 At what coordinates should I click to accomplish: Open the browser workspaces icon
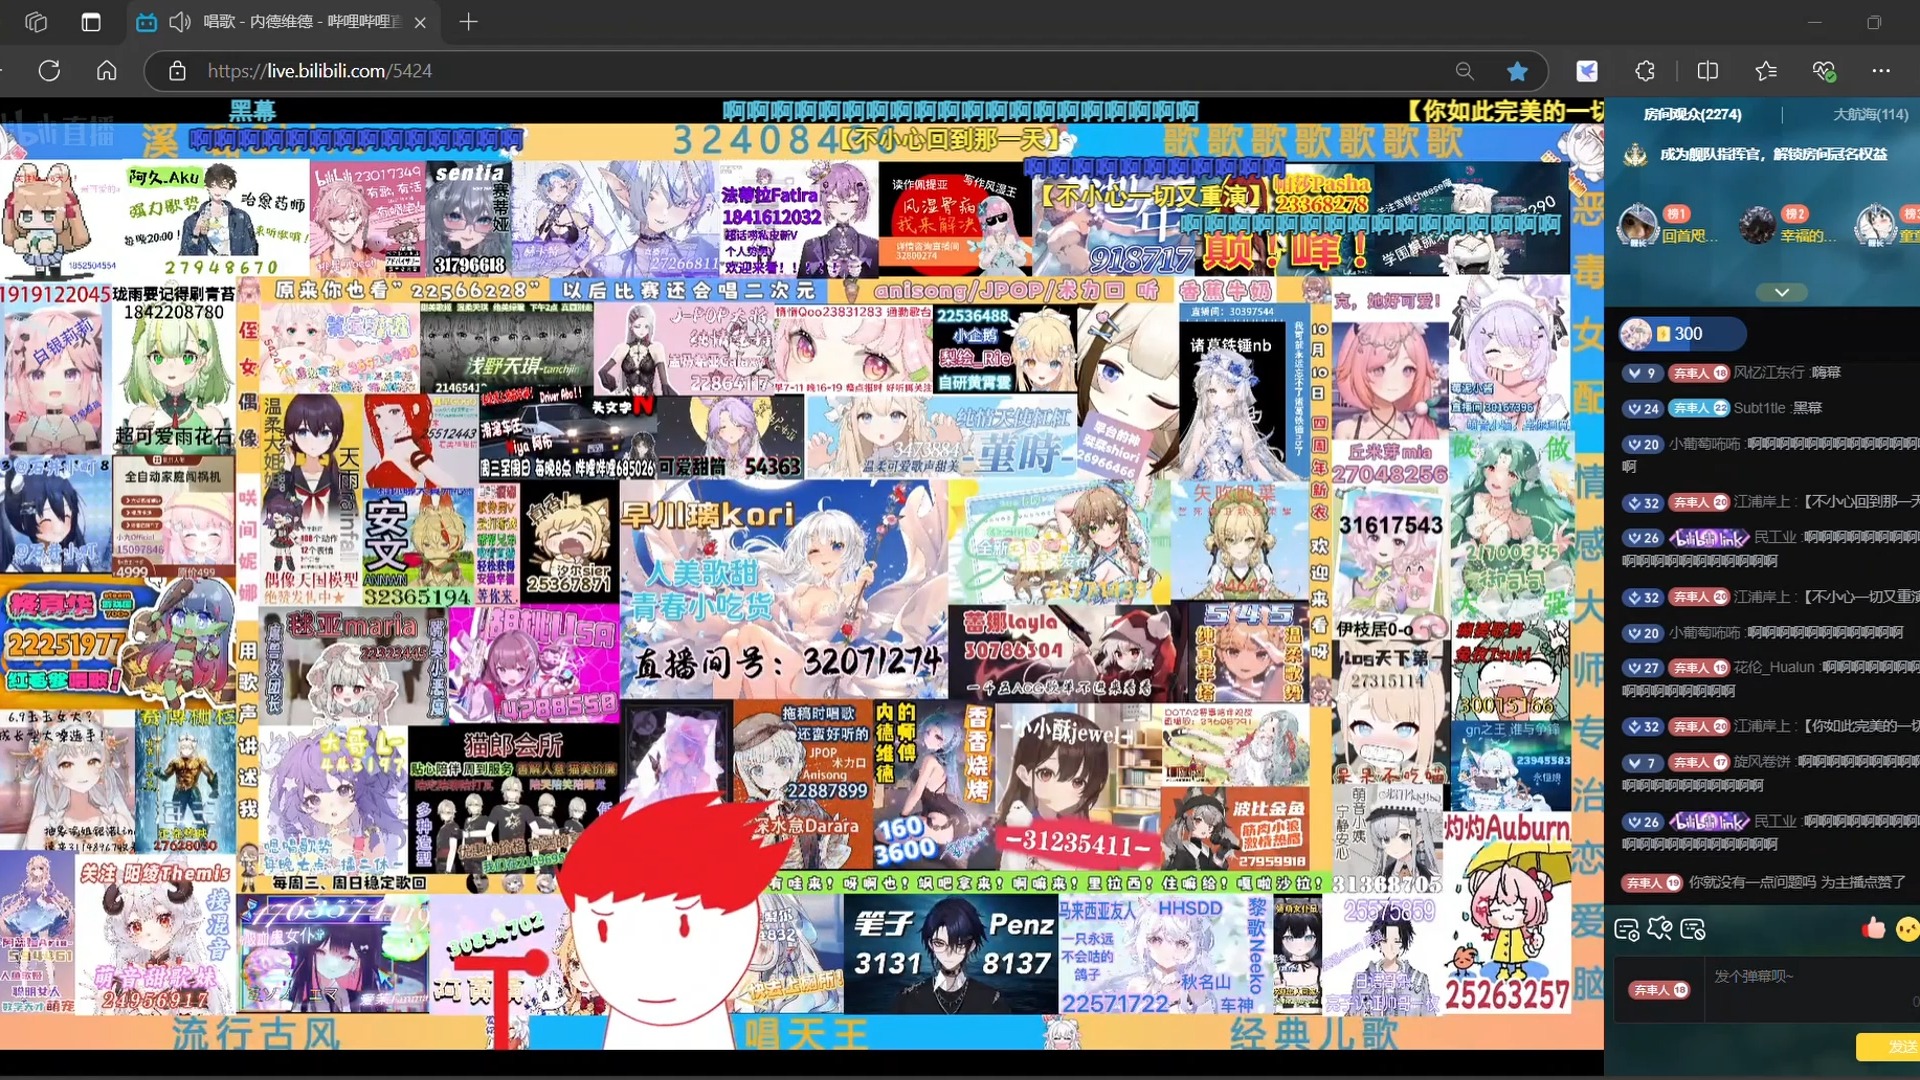(36, 22)
